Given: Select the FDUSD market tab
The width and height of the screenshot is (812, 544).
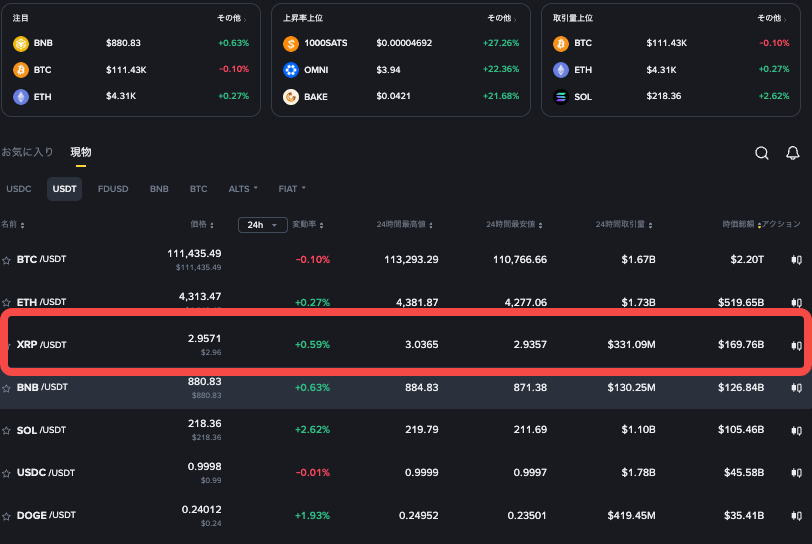Looking at the screenshot, I should [112, 188].
